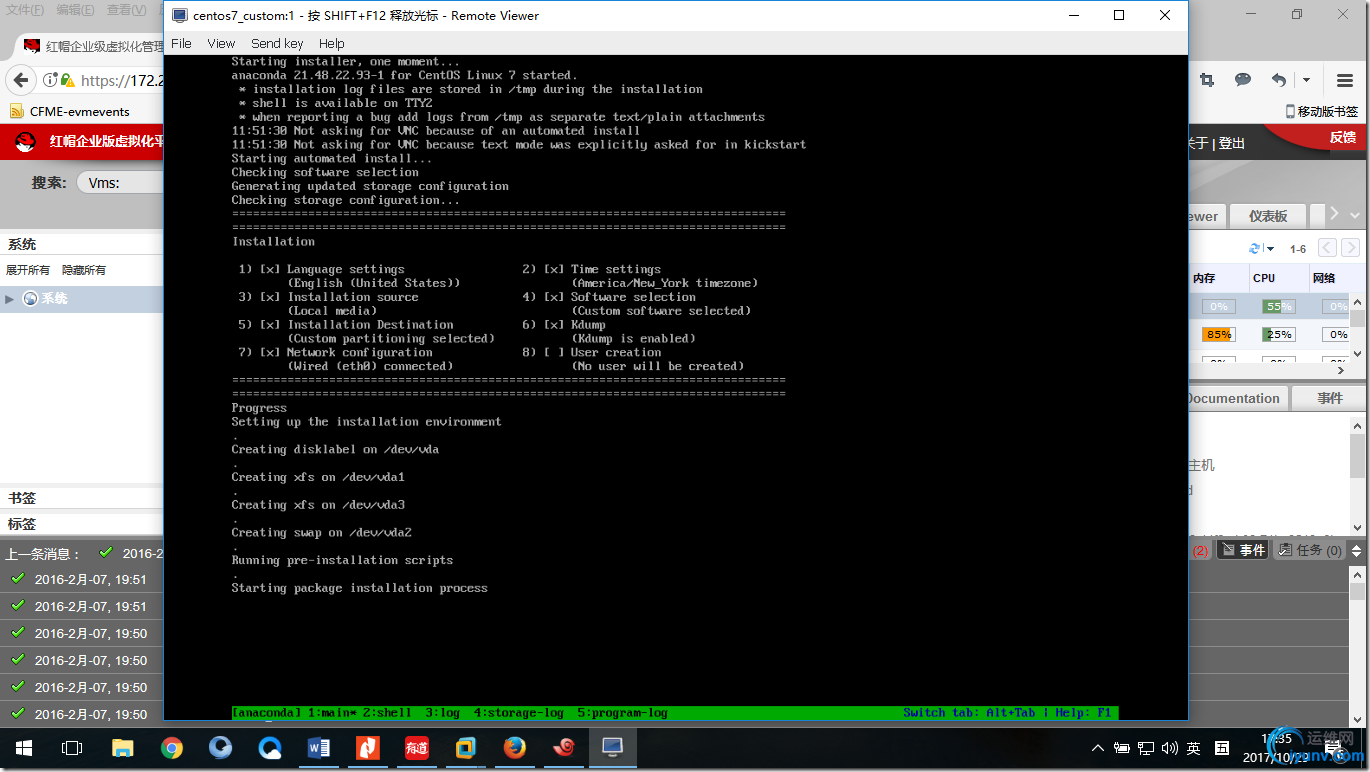Click the 85% memory usage bar
Viewport: 1370px width, 772px height.
tap(1218, 334)
